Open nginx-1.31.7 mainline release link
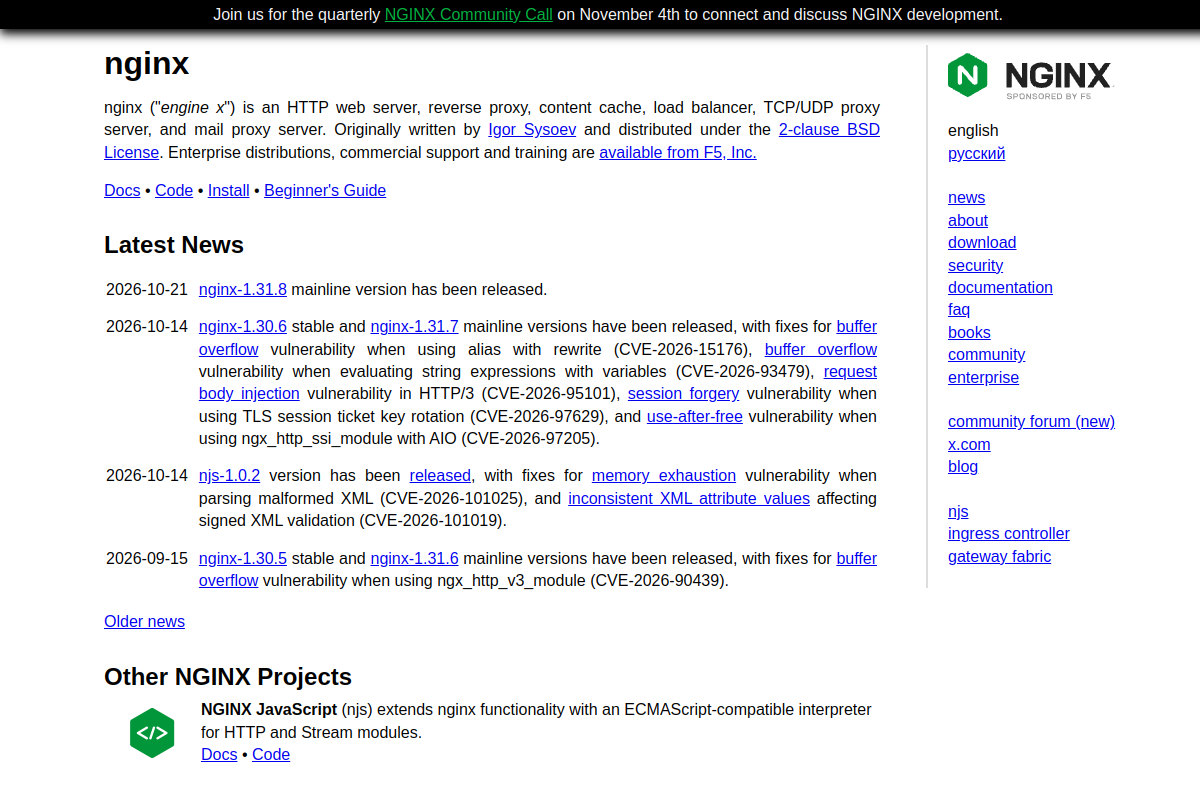1200x800 pixels. tap(414, 326)
